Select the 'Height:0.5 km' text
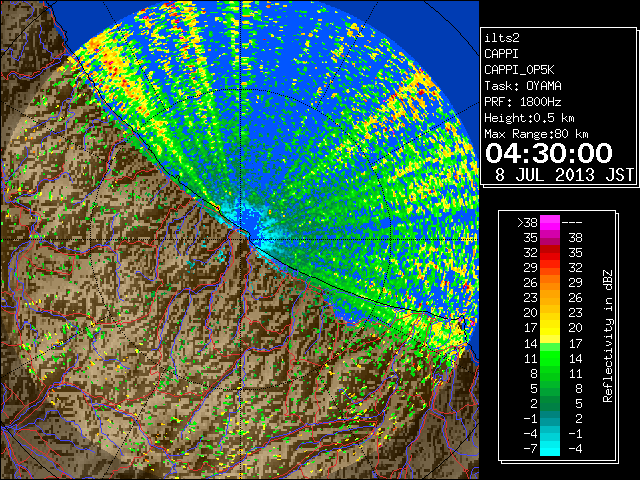 (529, 118)
